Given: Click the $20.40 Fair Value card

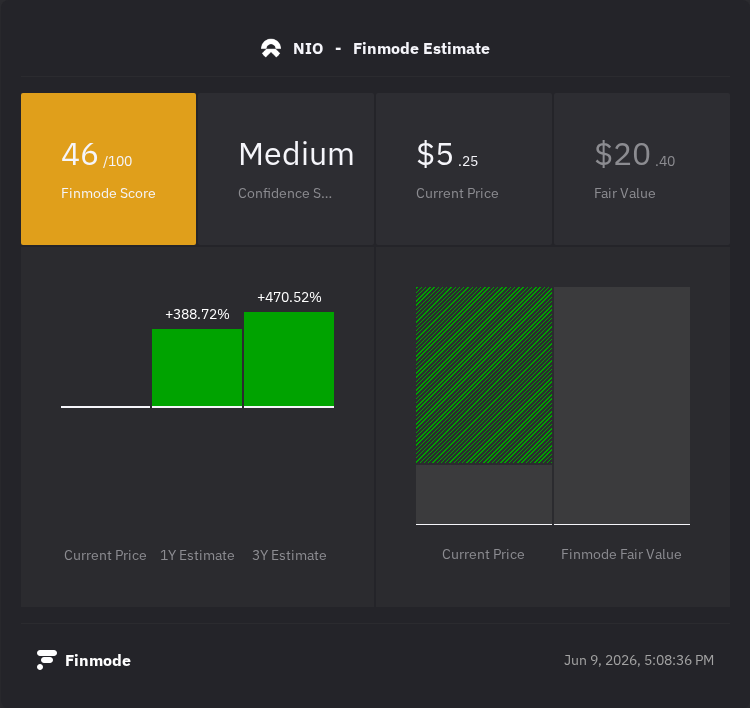Looking at the screenshot, I should click(x=641, y=169).
